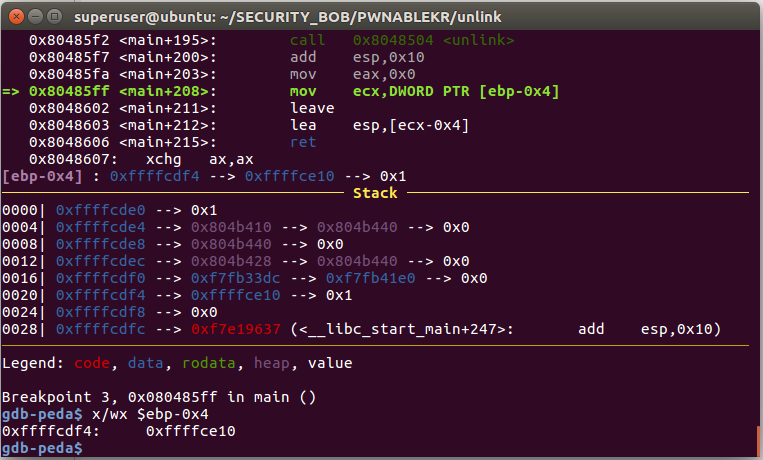Click heap pointer 0x804b428
Screen dimensions: 763x460
(x=231, y=261)
